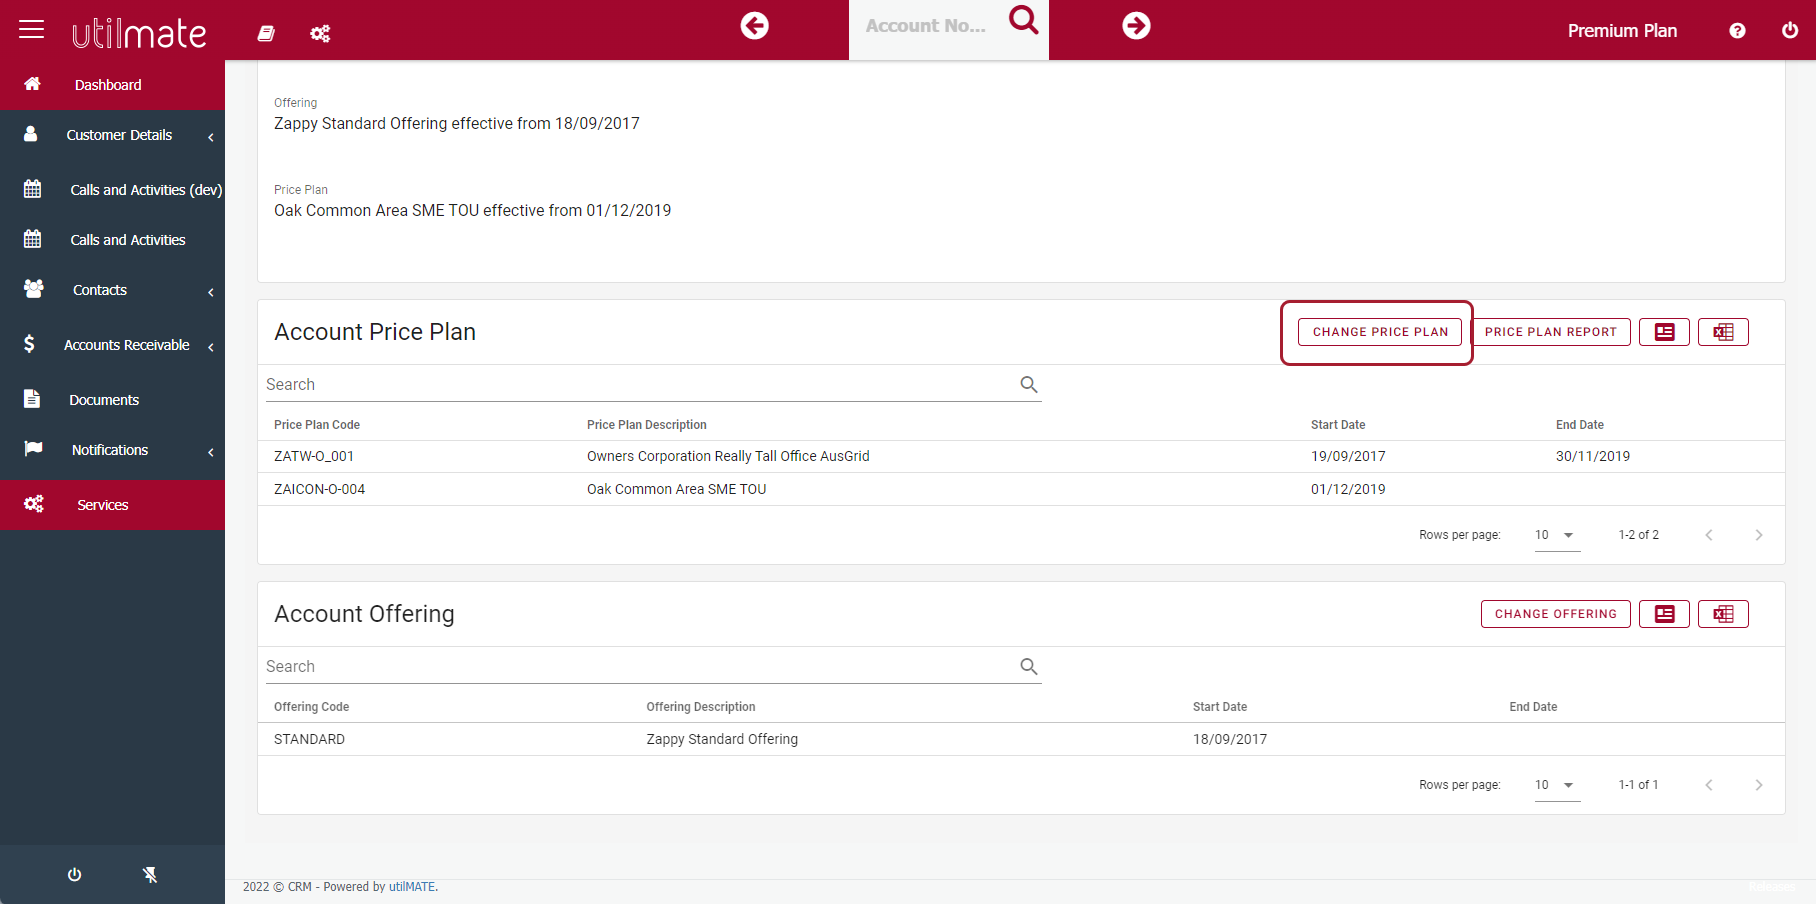
Task: Open the hamburger menu icon
Action: click(x=32, y=29)
